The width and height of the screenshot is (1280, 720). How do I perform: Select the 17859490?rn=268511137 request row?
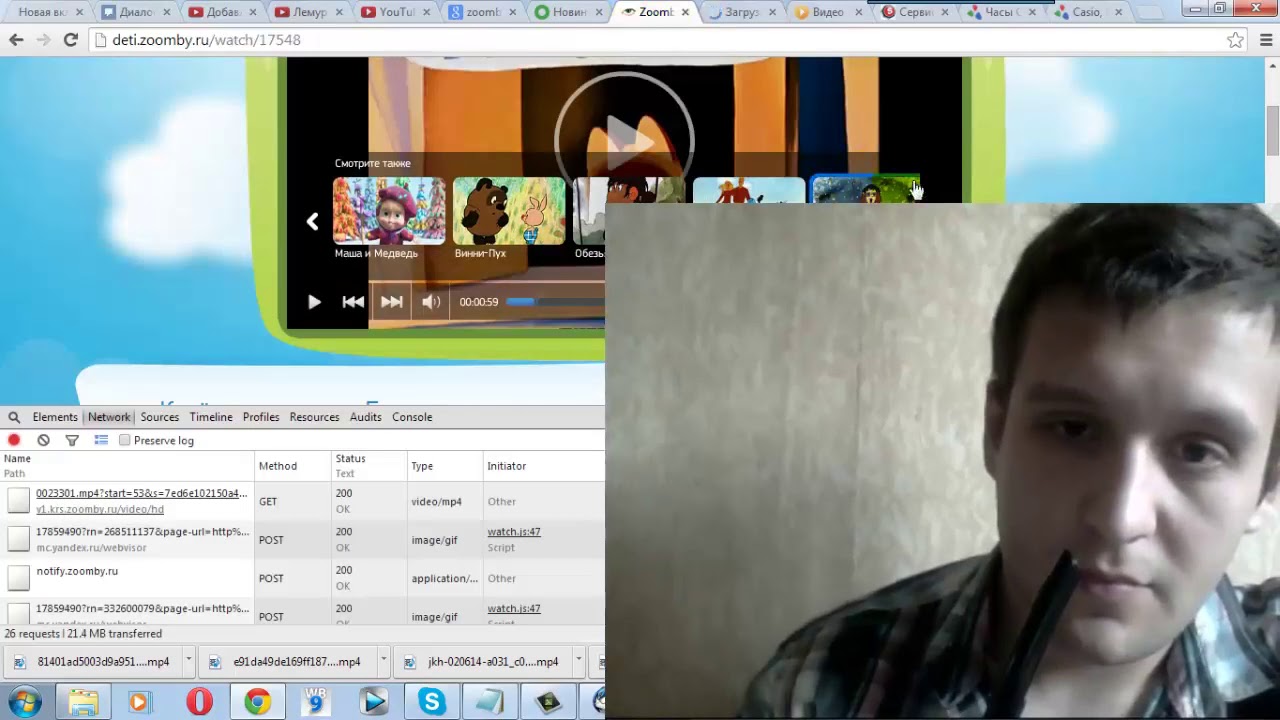pos(302,540)
